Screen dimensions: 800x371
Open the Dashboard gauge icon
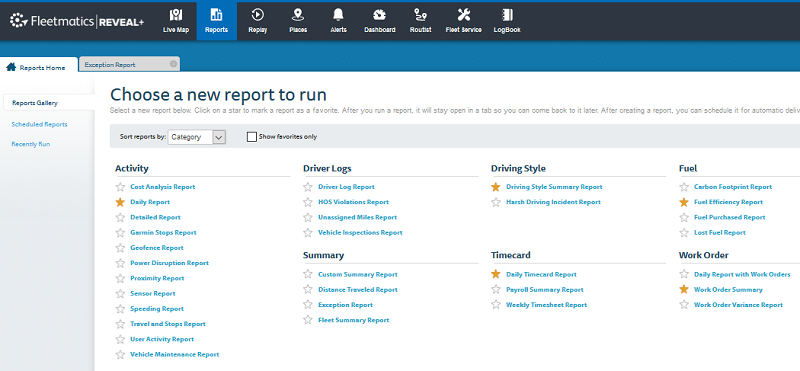click(380, 15)
